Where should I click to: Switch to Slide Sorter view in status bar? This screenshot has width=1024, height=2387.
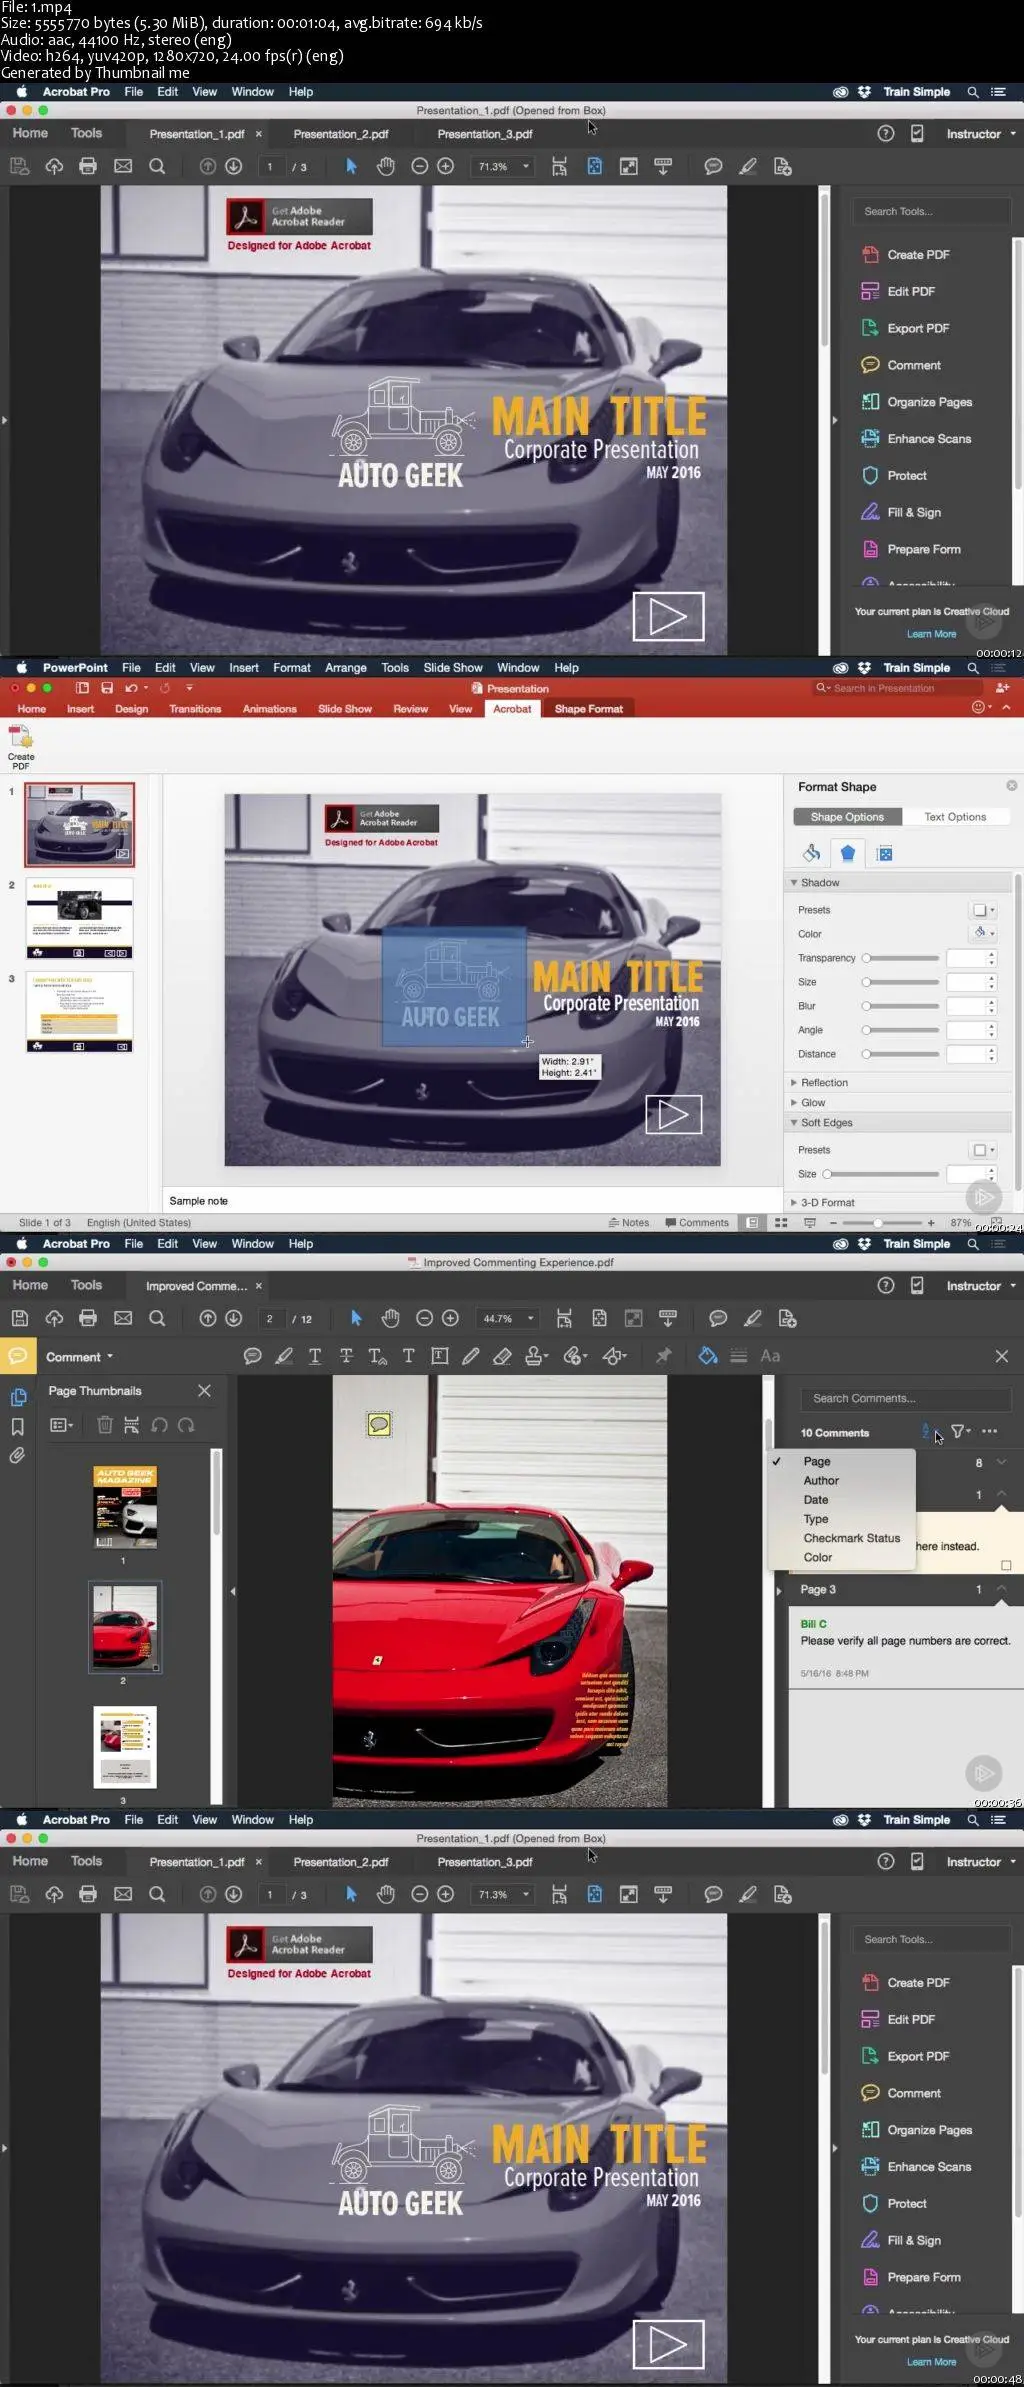781,1222
